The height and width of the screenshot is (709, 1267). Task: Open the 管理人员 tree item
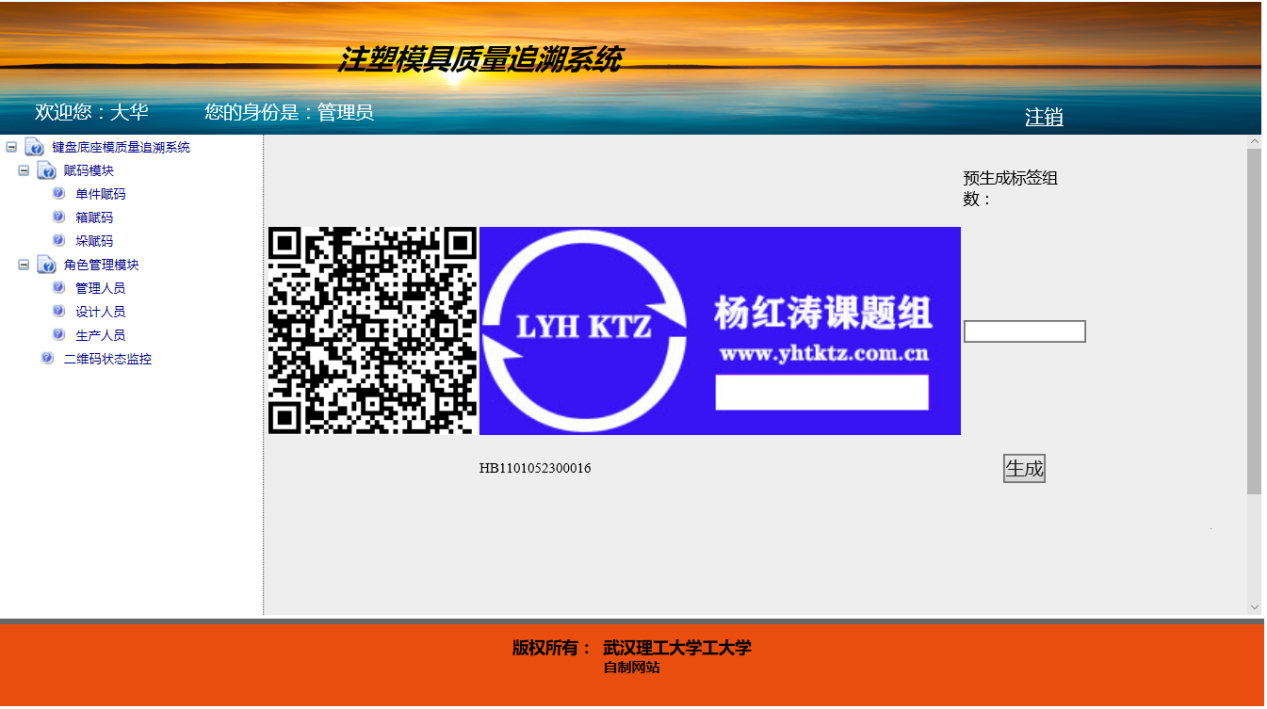click(x=101, y=288)
